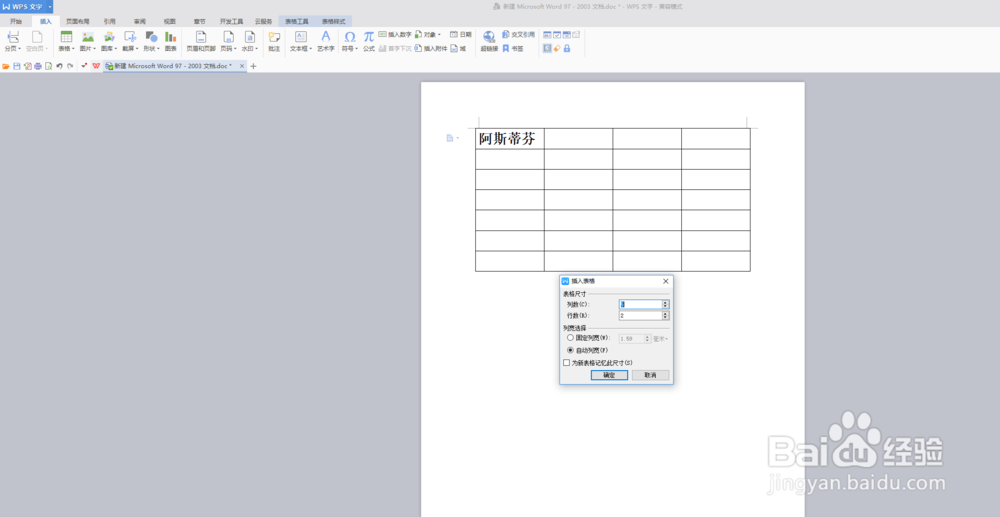Screen dimensions: 1000x517
Task: Click the undo arrow icon
Action: (x=59, y=66)
